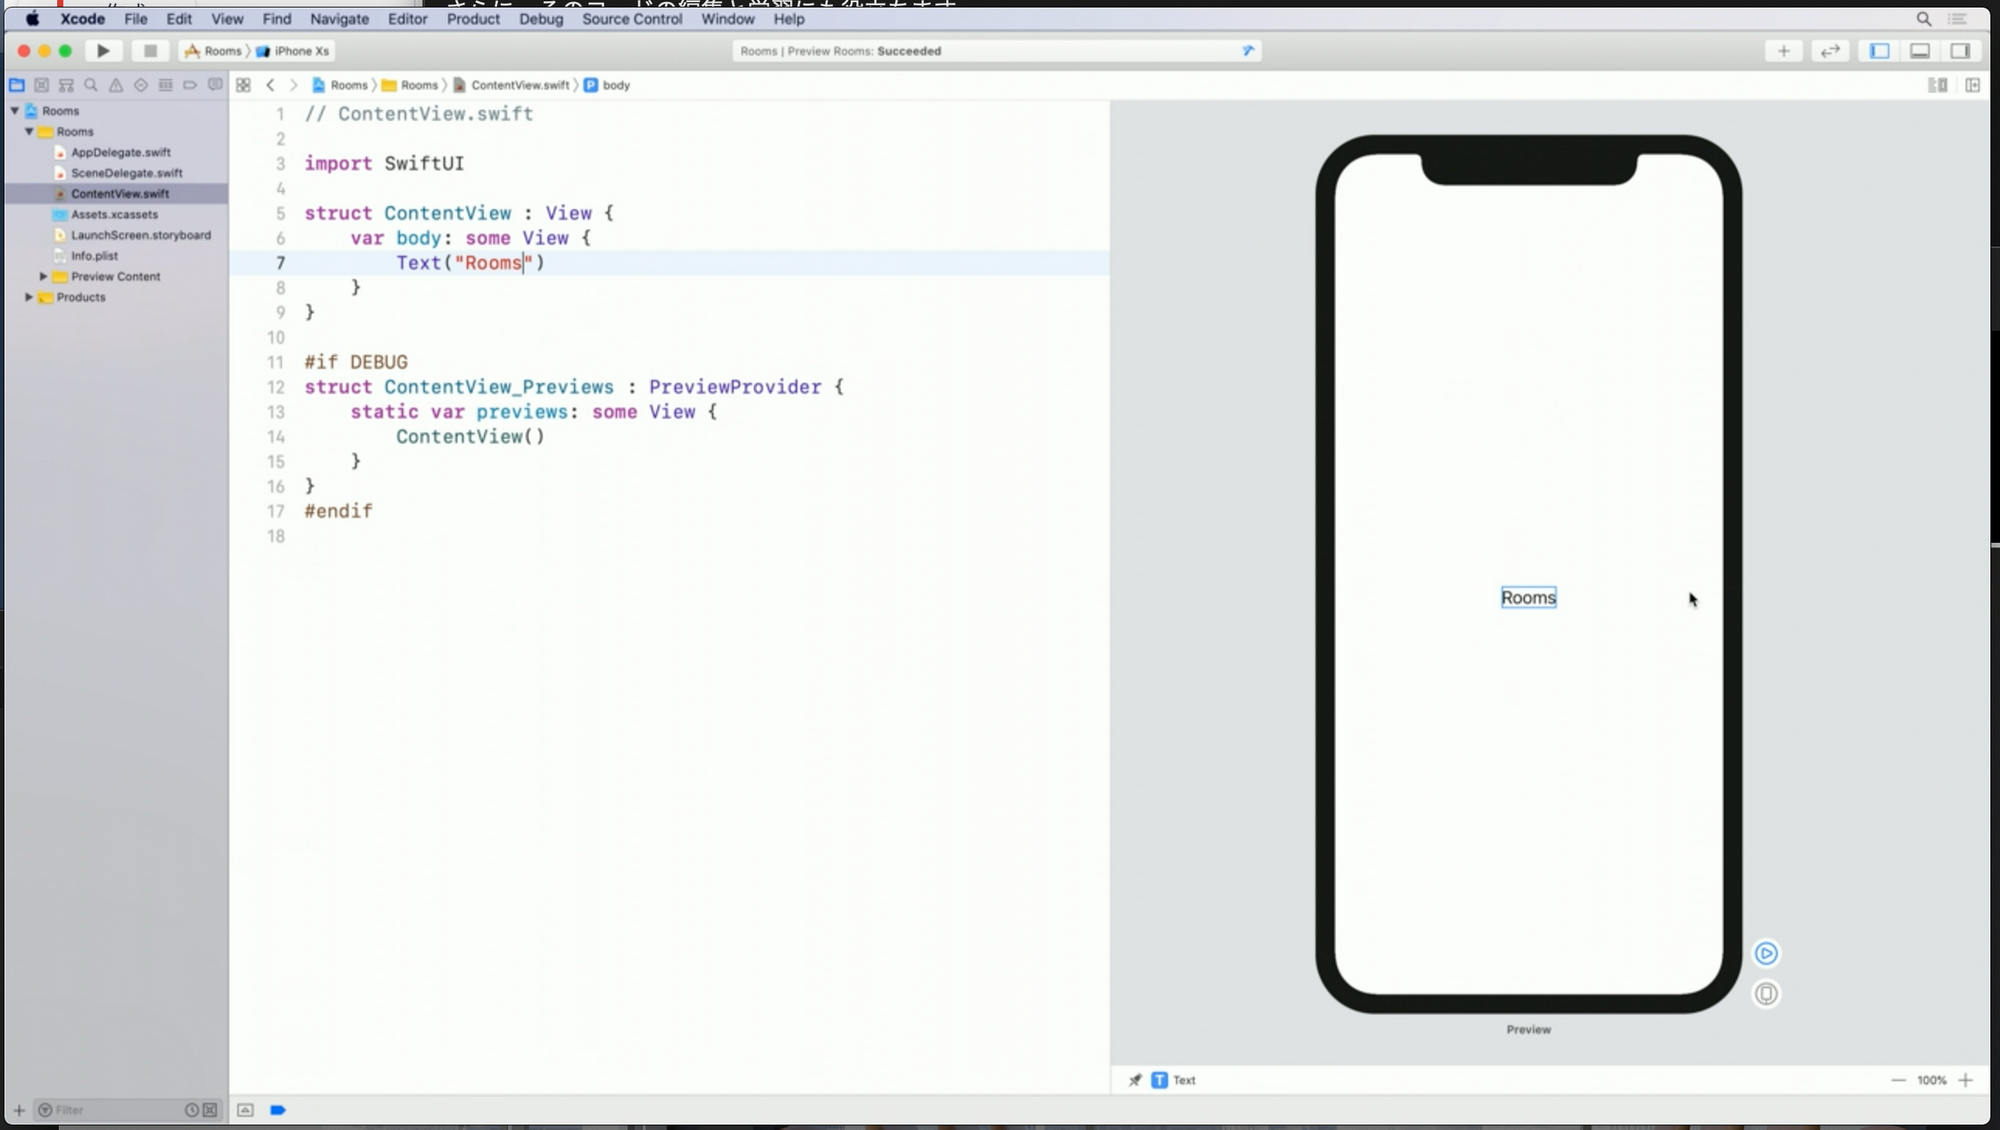Expand the Products folder
The image size is (2000, 1130).
[x=29, y=297]
